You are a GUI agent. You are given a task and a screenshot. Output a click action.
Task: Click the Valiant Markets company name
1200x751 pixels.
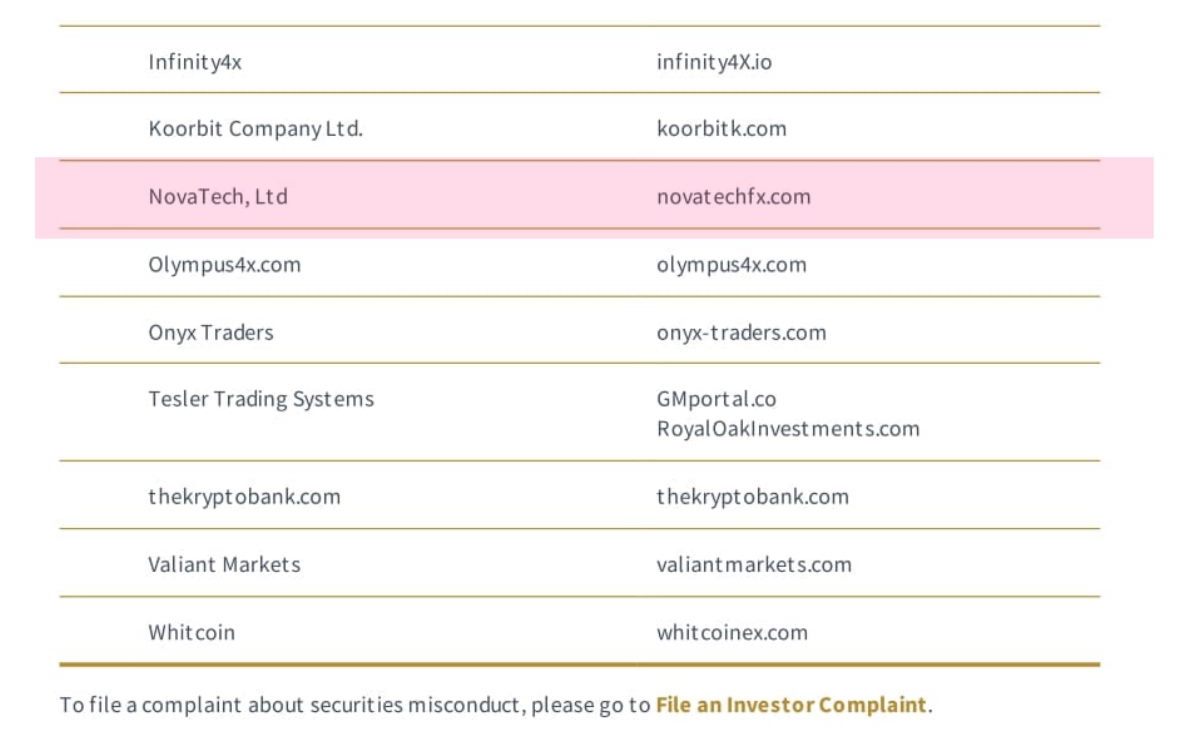pyautogui.click(x=224, y=564)
